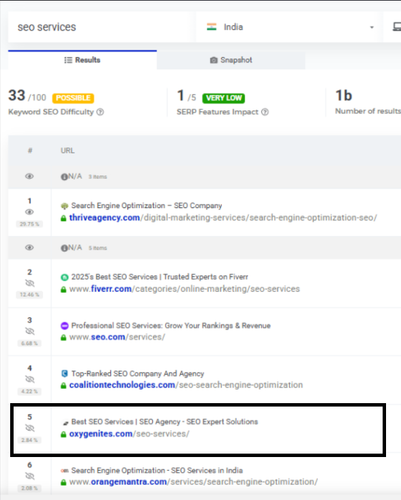Image resolution: width=401 pixels, height=500 pixels.
Task: Click the orangemantra favicon beside the result title
Action: tap(64, 471)
